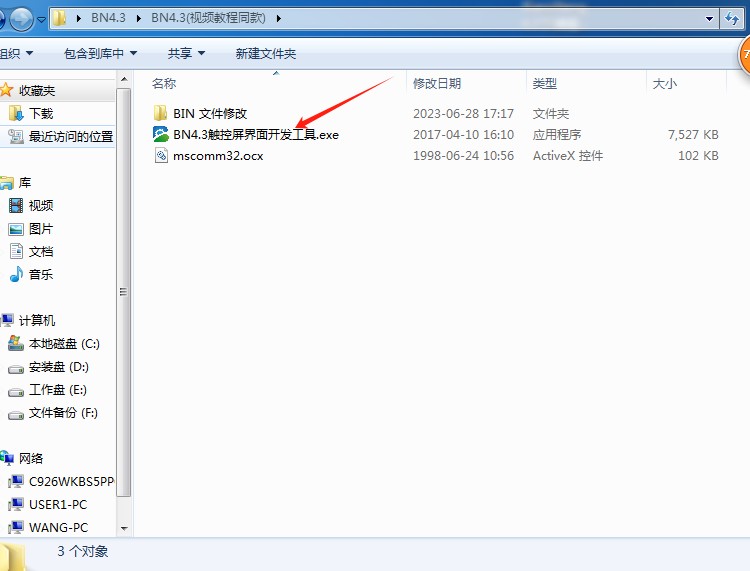Click the 7,527 KB size cell
Viewport: 750px width, 571px height.
click(x=693, y=134)
